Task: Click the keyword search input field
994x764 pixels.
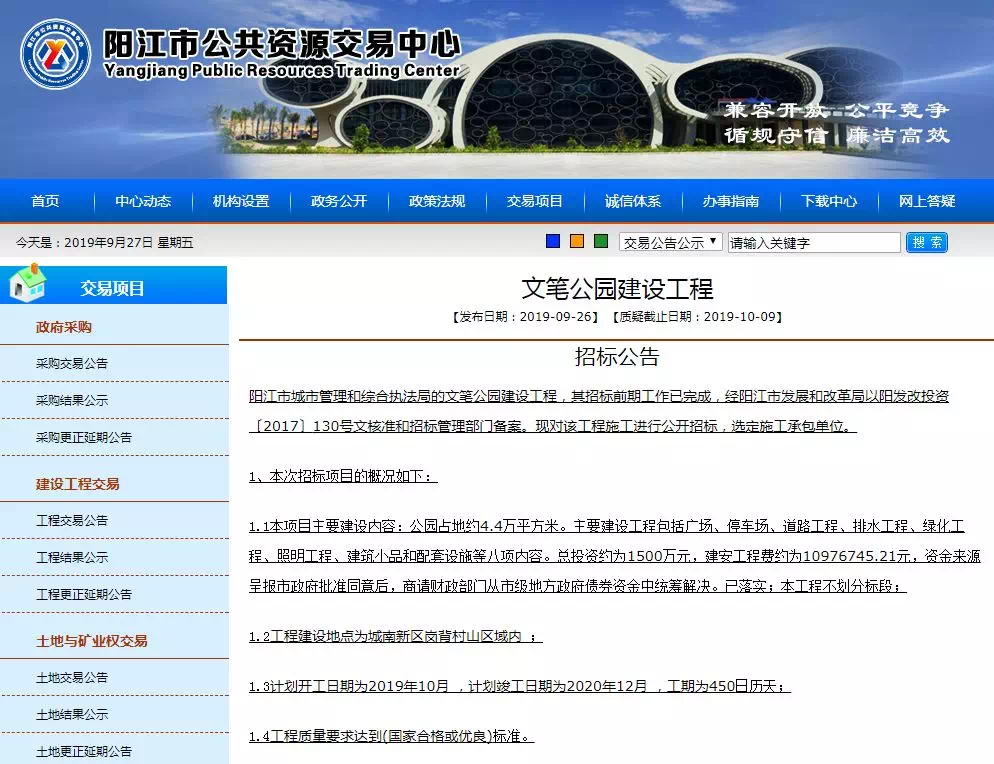Action: click(x=813, y=243)
